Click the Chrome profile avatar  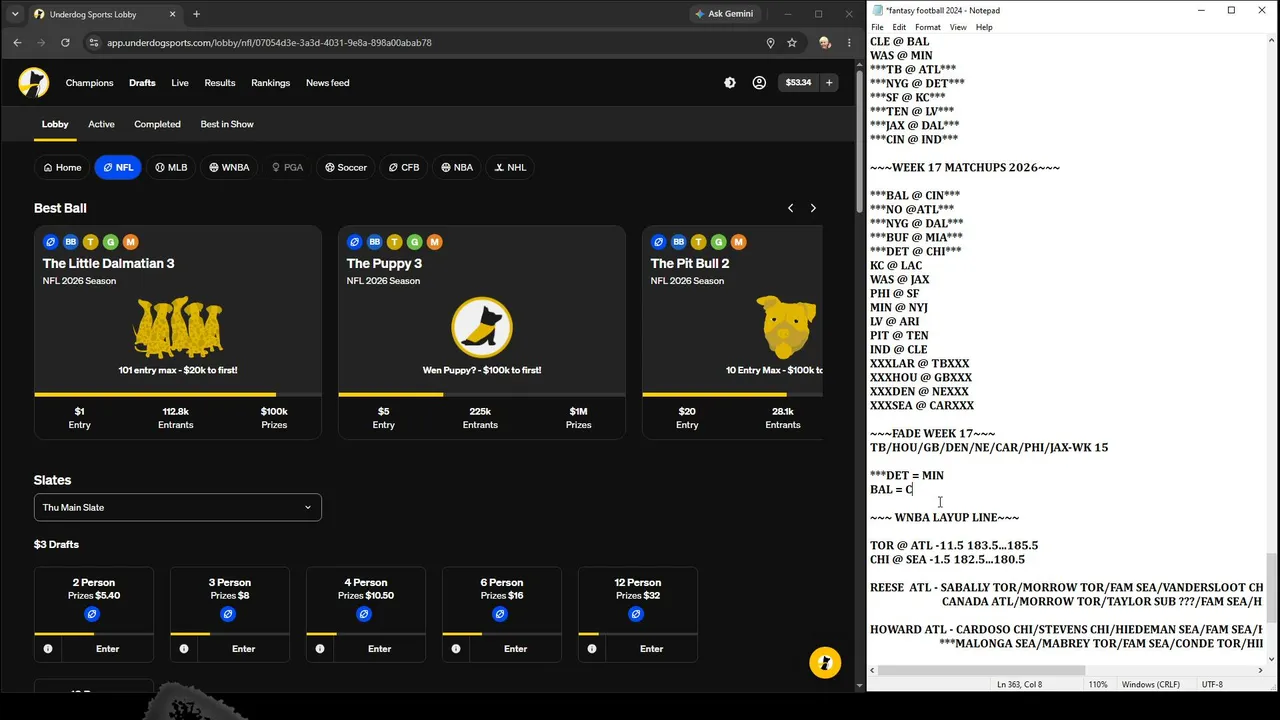[825, 43]
